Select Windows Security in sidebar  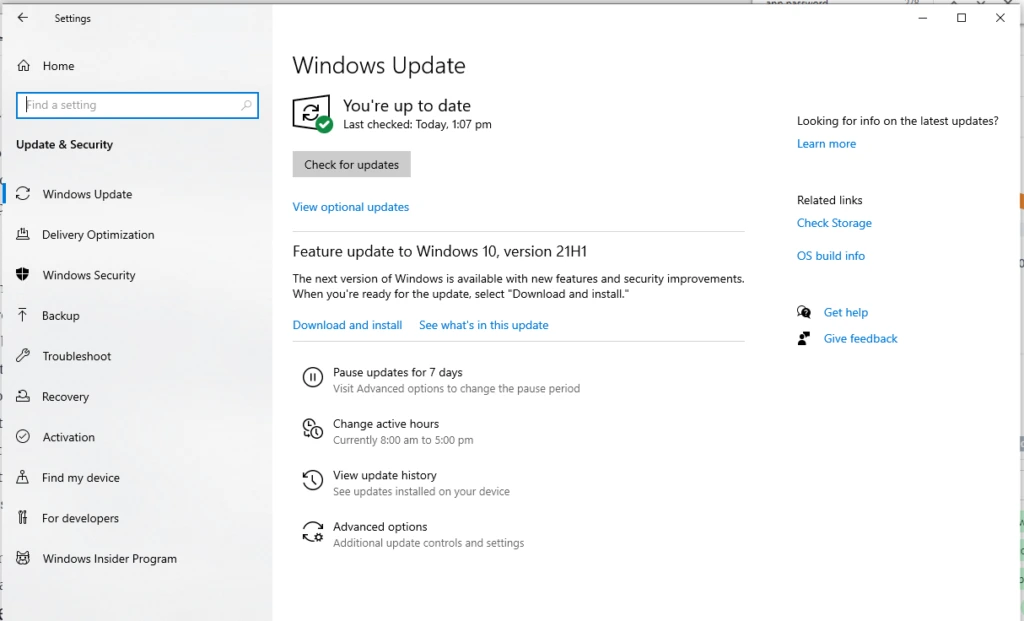89,275
